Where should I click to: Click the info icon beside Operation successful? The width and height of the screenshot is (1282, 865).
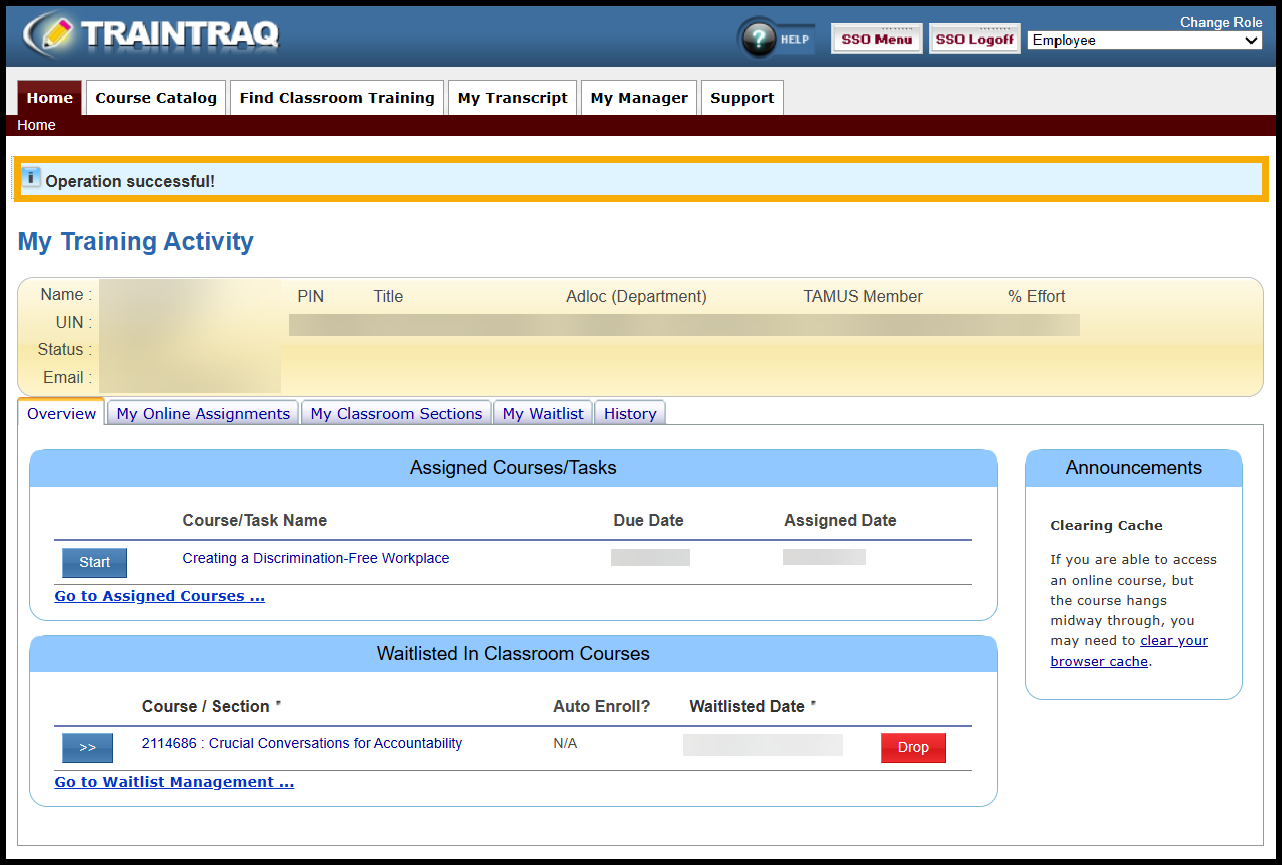tap(31, 179)
